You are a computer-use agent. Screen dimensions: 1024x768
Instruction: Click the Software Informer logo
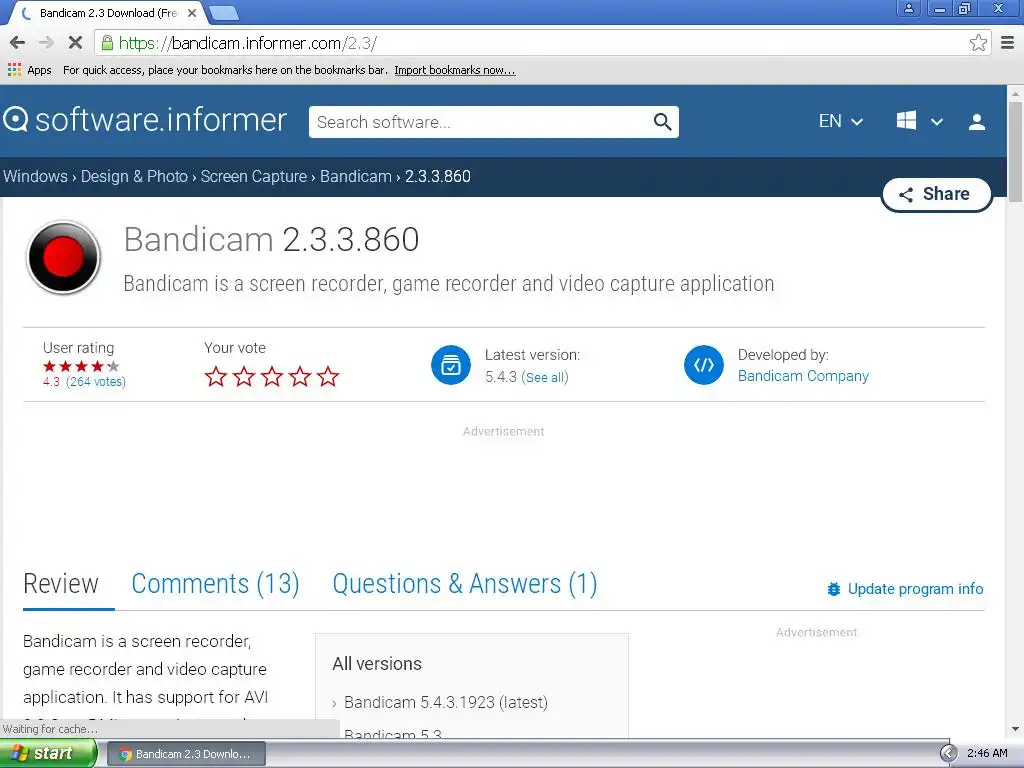click(x=145, y=120)
